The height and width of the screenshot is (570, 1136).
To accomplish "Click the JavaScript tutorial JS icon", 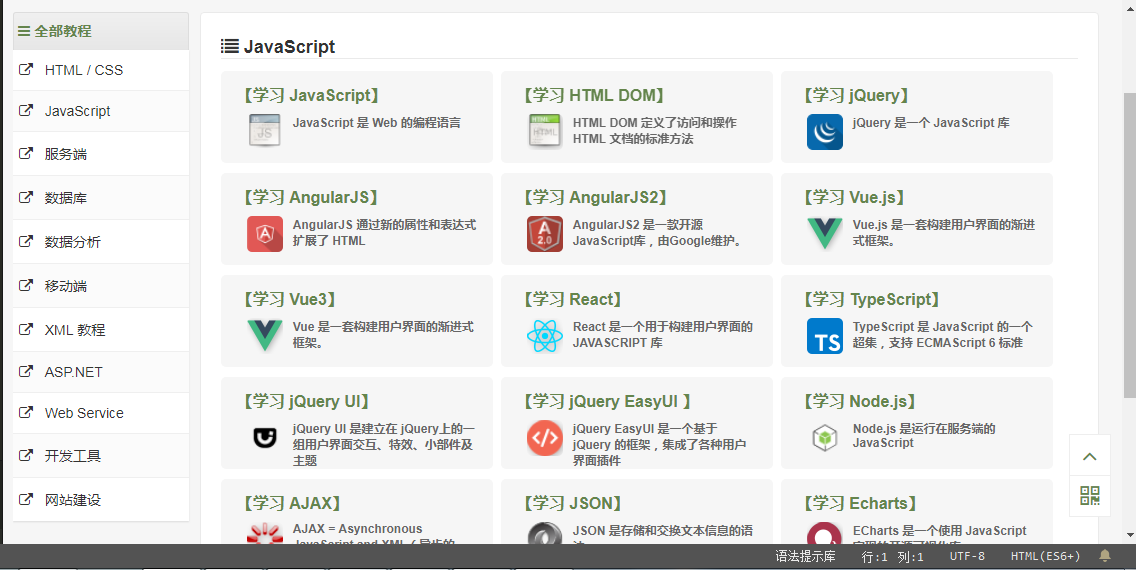I will (264, 130).
